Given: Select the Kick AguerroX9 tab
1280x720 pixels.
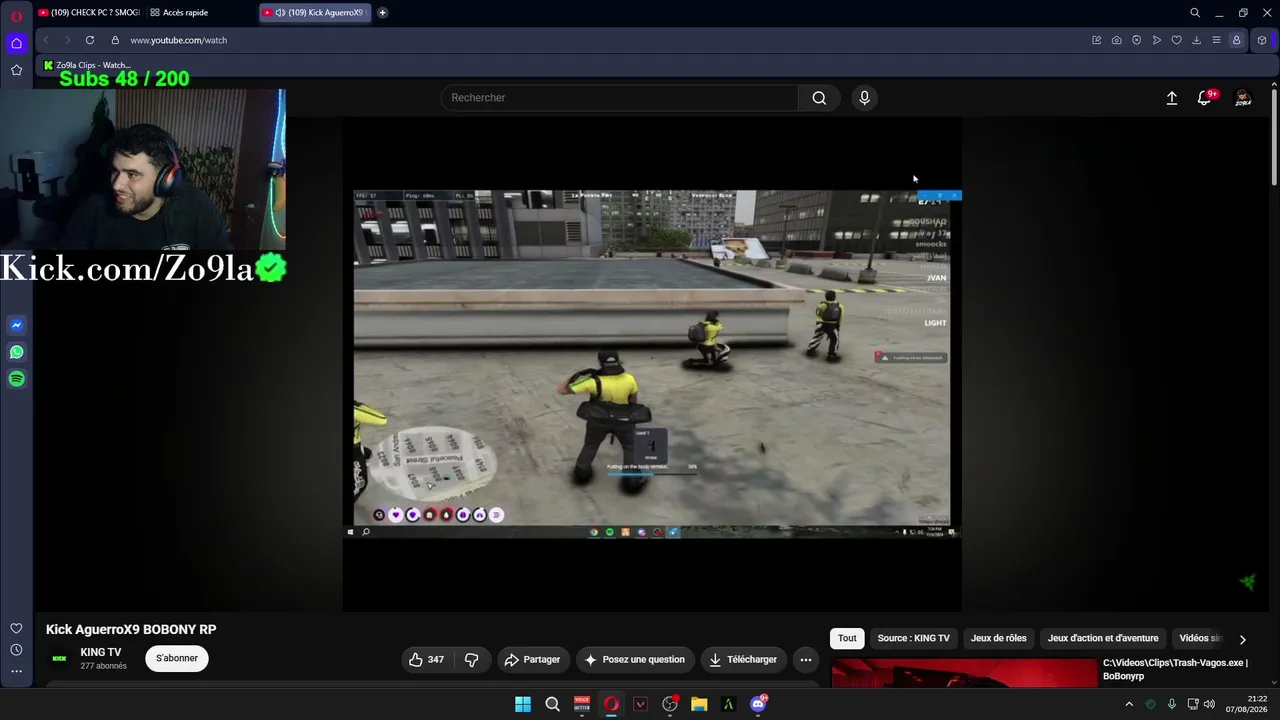Looking at the screenshot, I should coord(314,13).
